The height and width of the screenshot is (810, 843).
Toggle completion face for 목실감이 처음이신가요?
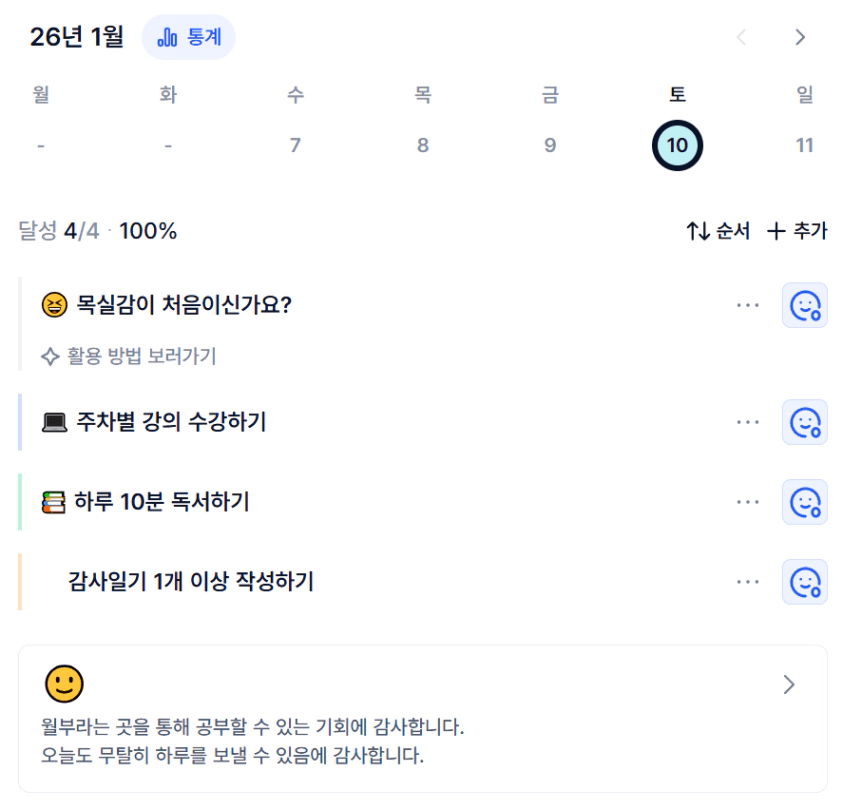pos(805,305)
